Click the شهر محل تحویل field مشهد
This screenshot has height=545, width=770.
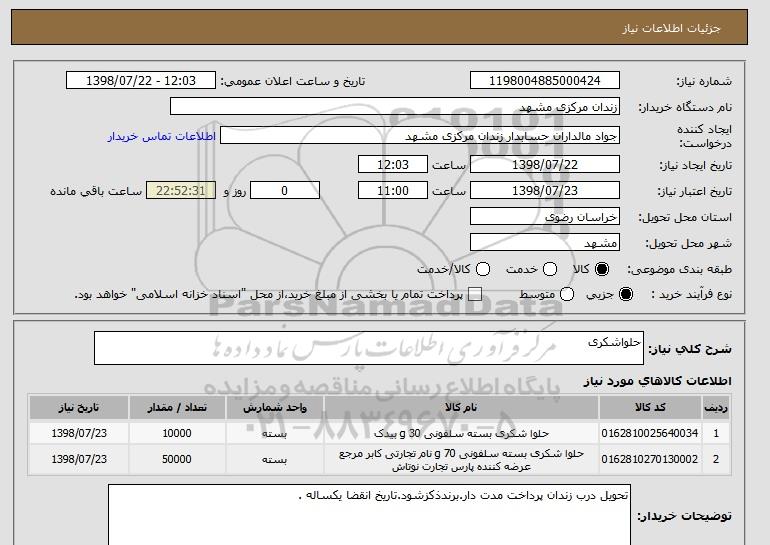click(545, 243)
